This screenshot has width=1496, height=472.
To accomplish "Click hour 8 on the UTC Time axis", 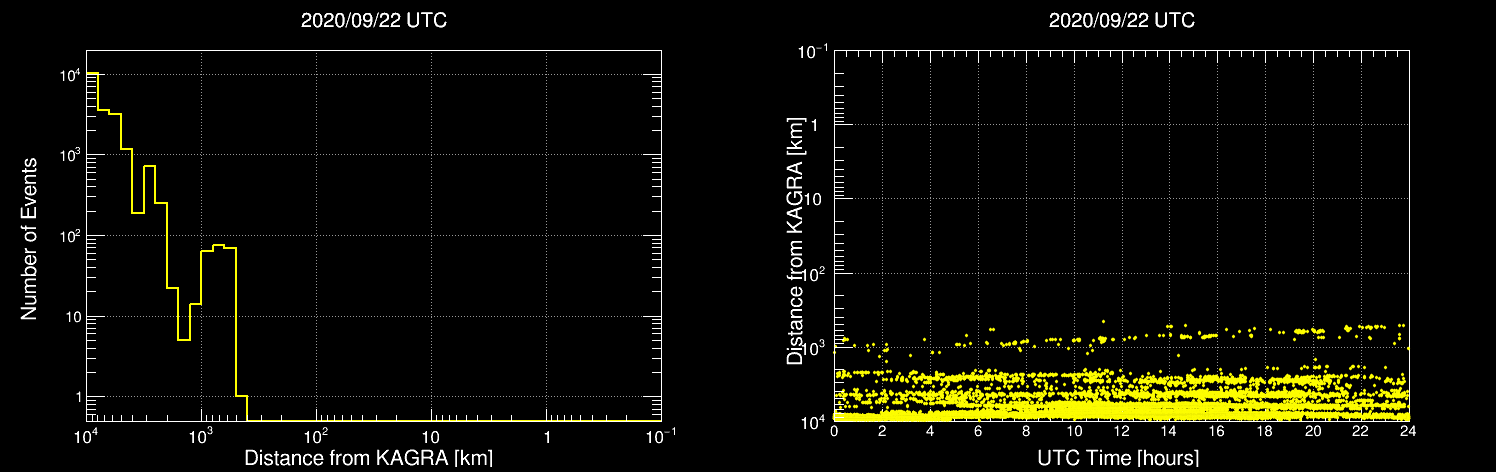I will click(1025, 431).
